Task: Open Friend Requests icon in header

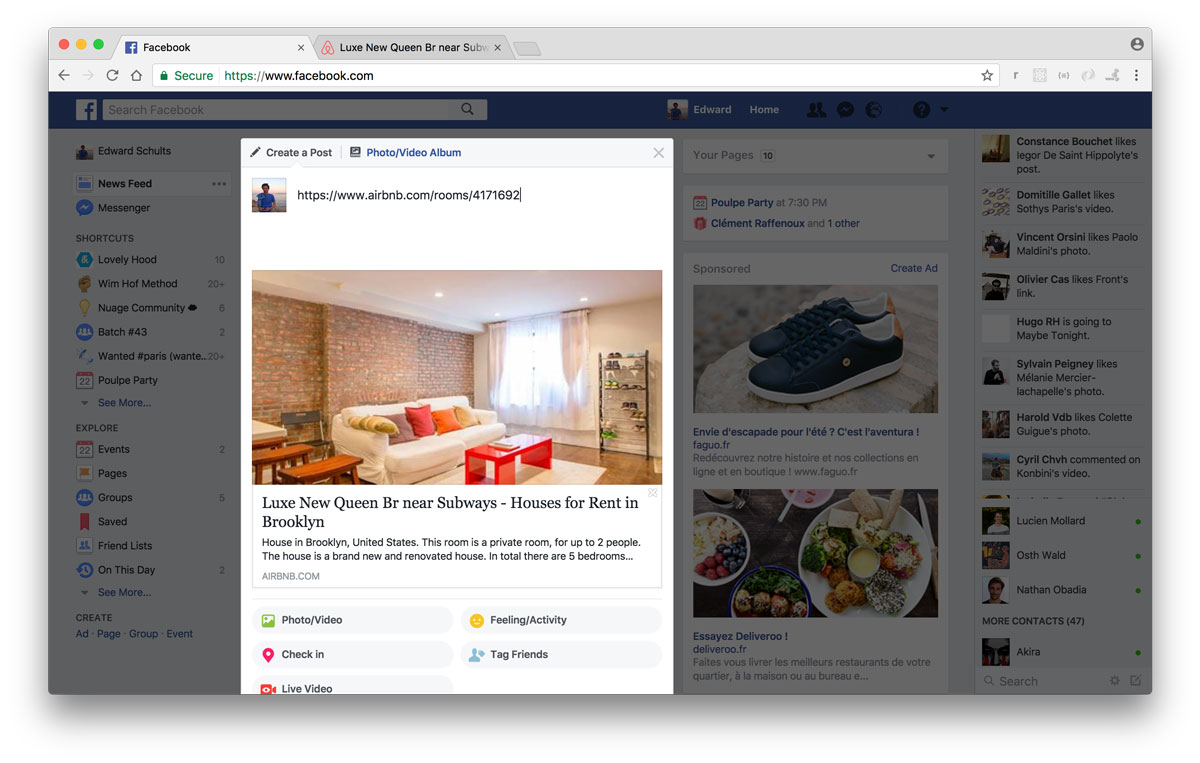Action: (x=817, y=110)
